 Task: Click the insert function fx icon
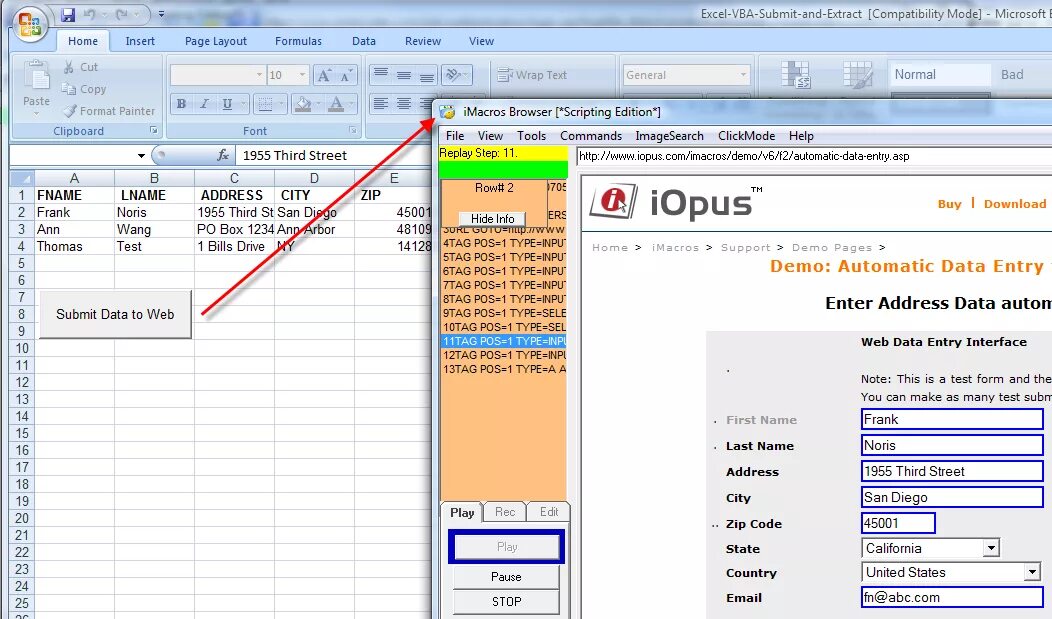coord(223,156)
